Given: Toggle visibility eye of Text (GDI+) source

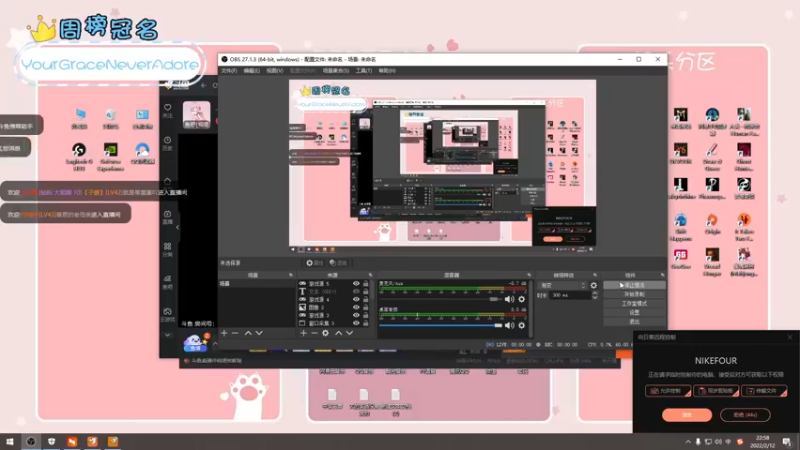Looking at the screenshot, I should coord(356,291).
